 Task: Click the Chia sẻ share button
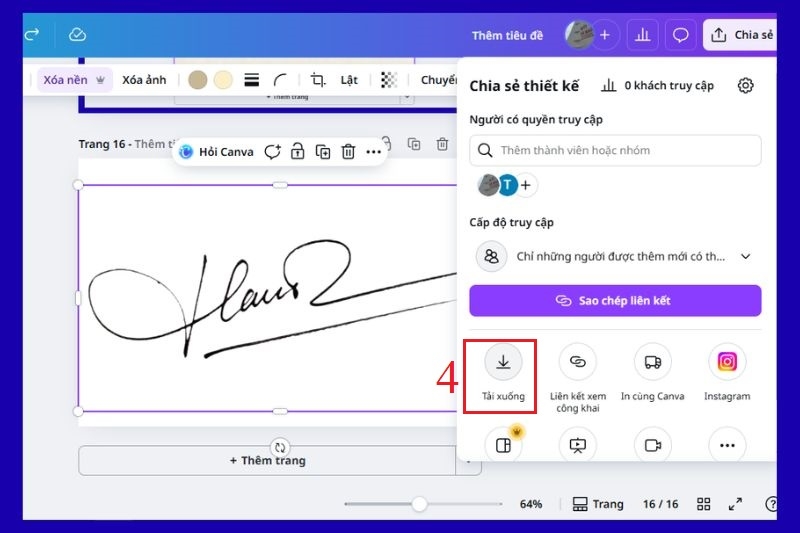coord(741,35)
